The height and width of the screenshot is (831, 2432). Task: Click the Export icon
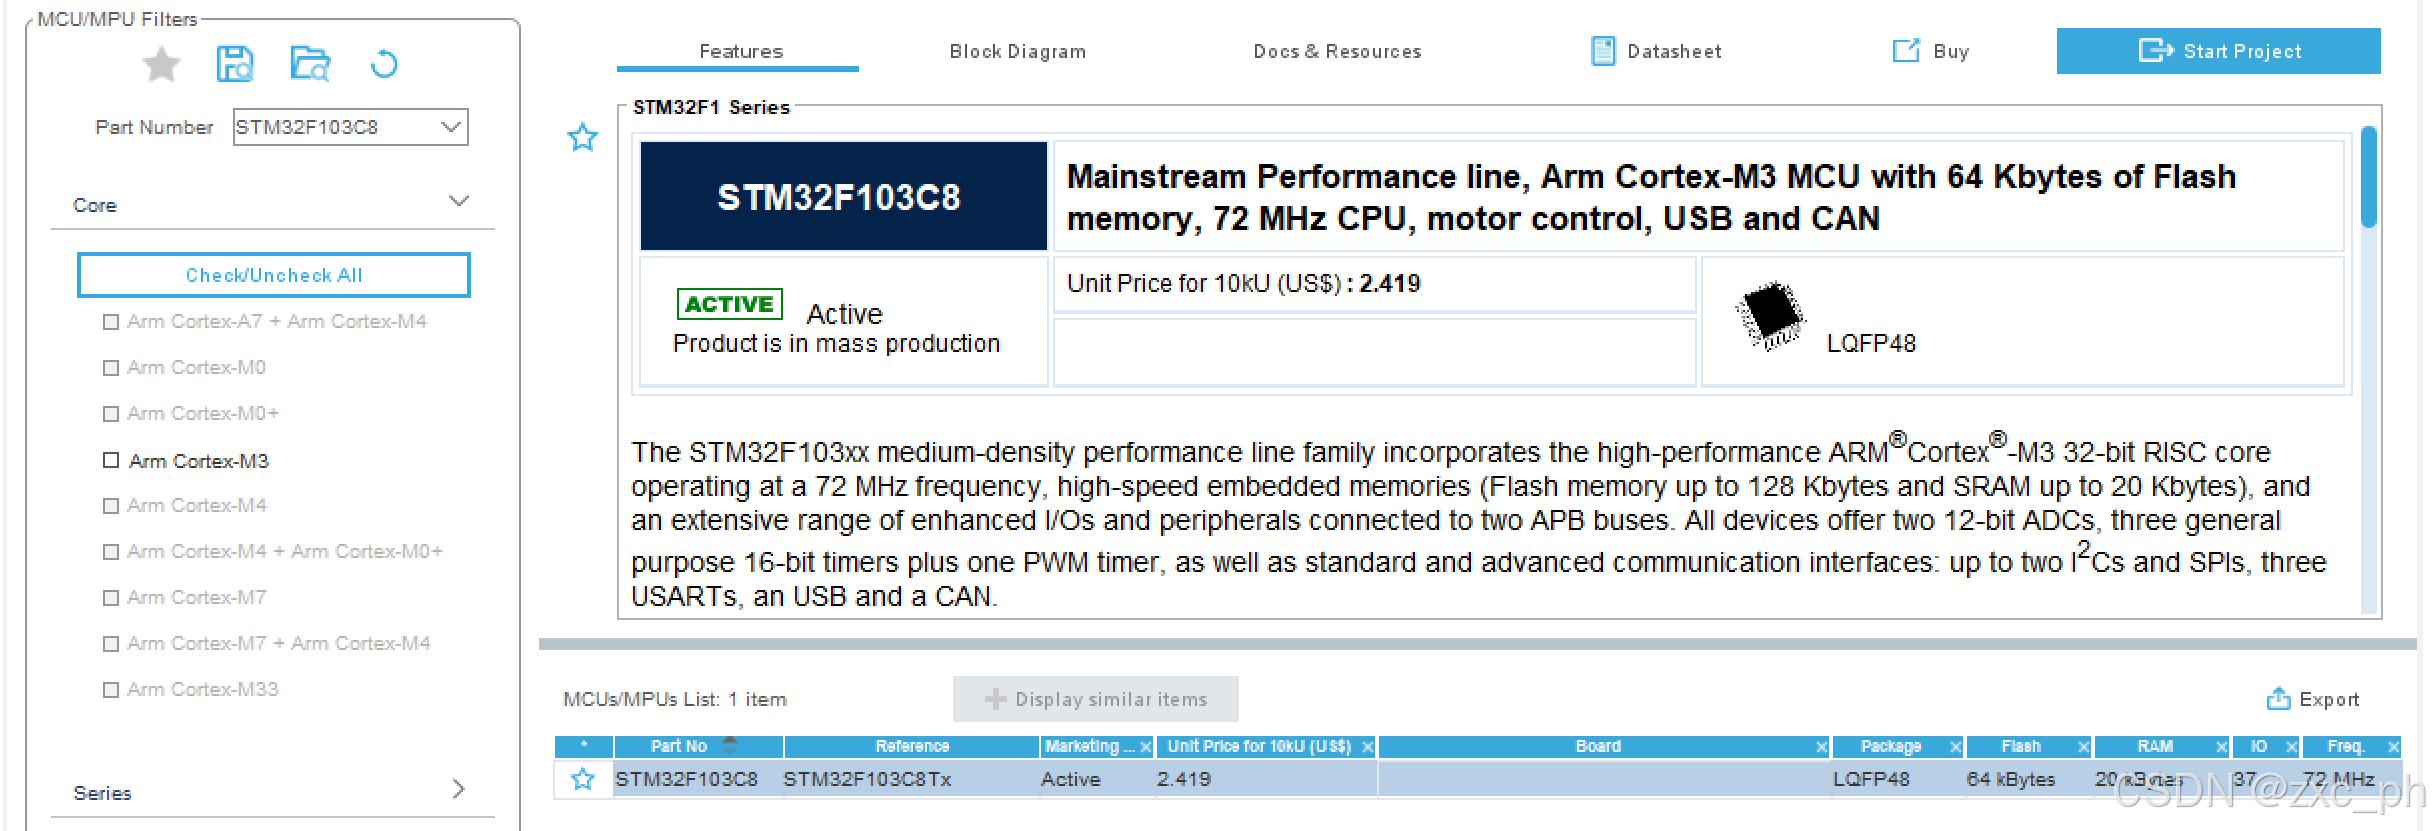(2279, 699)
